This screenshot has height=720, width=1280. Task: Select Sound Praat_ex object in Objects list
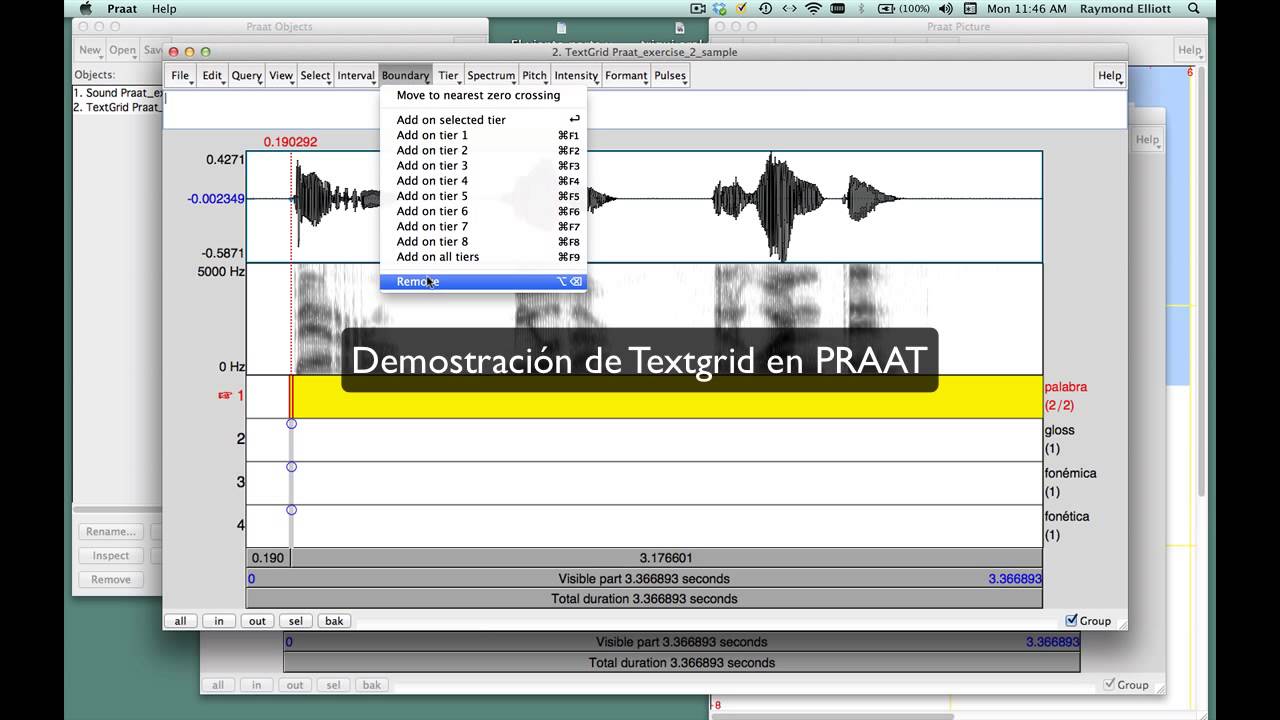[118, 93]
